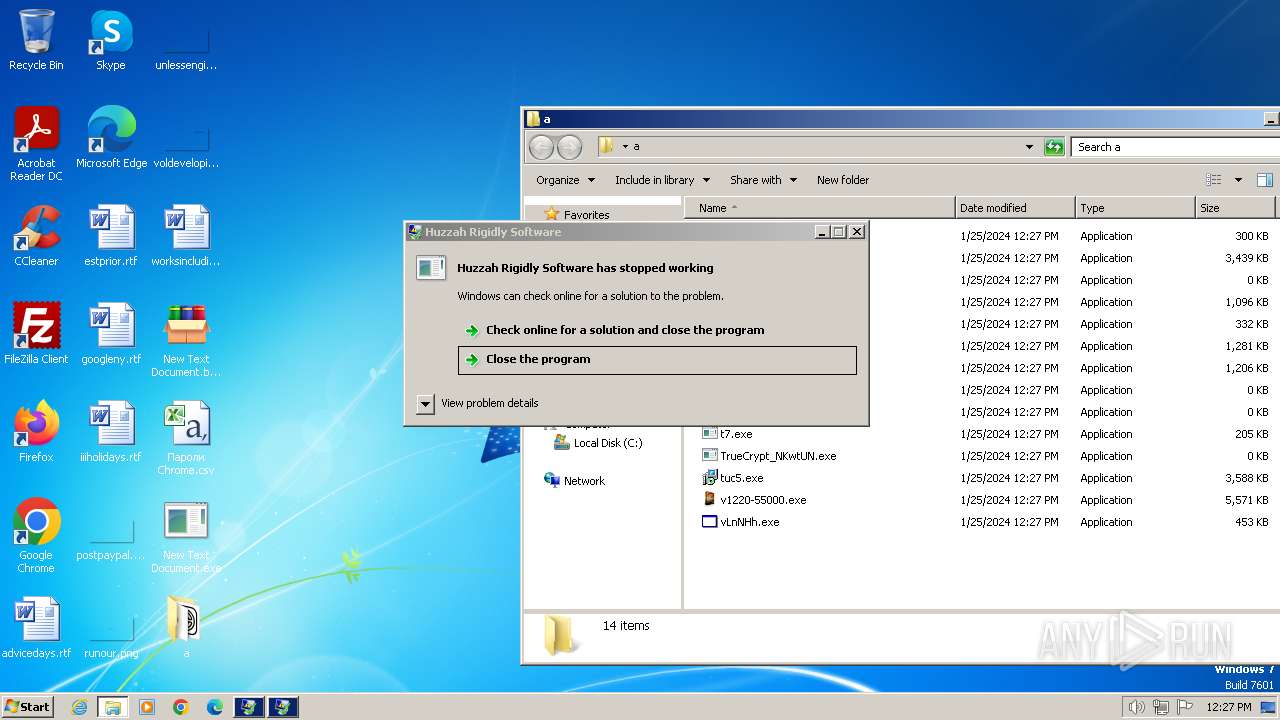This screenshot has height=720, width=1280.
Task: Expand View problem details arrow
Action: click(425, 403)
